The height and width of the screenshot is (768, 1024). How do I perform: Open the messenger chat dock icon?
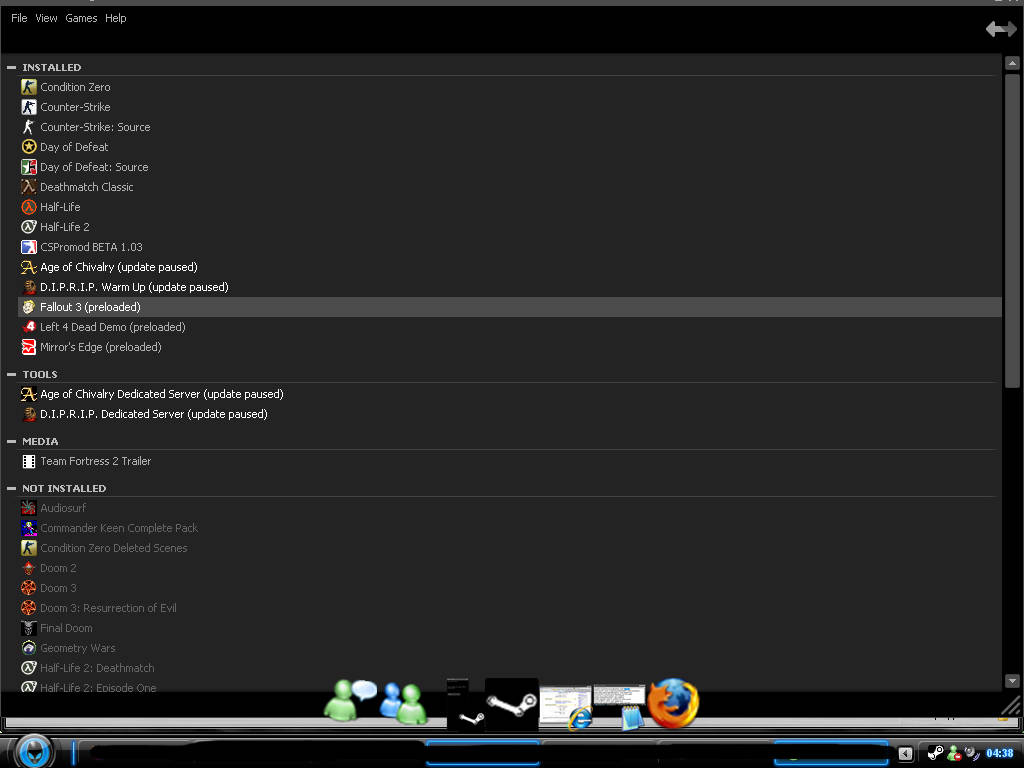[x=351, y=700]
